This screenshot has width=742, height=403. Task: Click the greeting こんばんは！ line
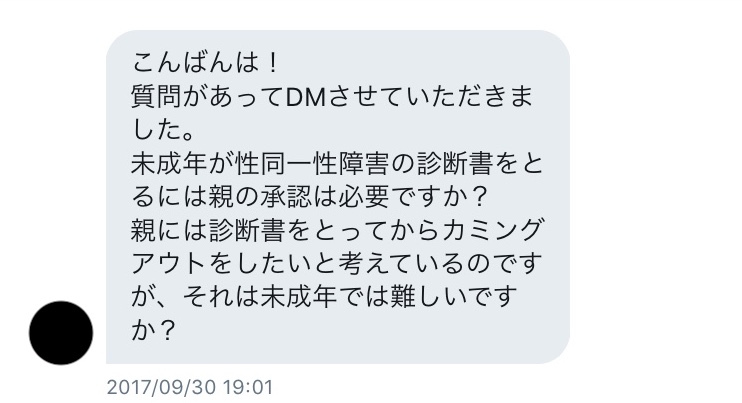tap(206, 64)
